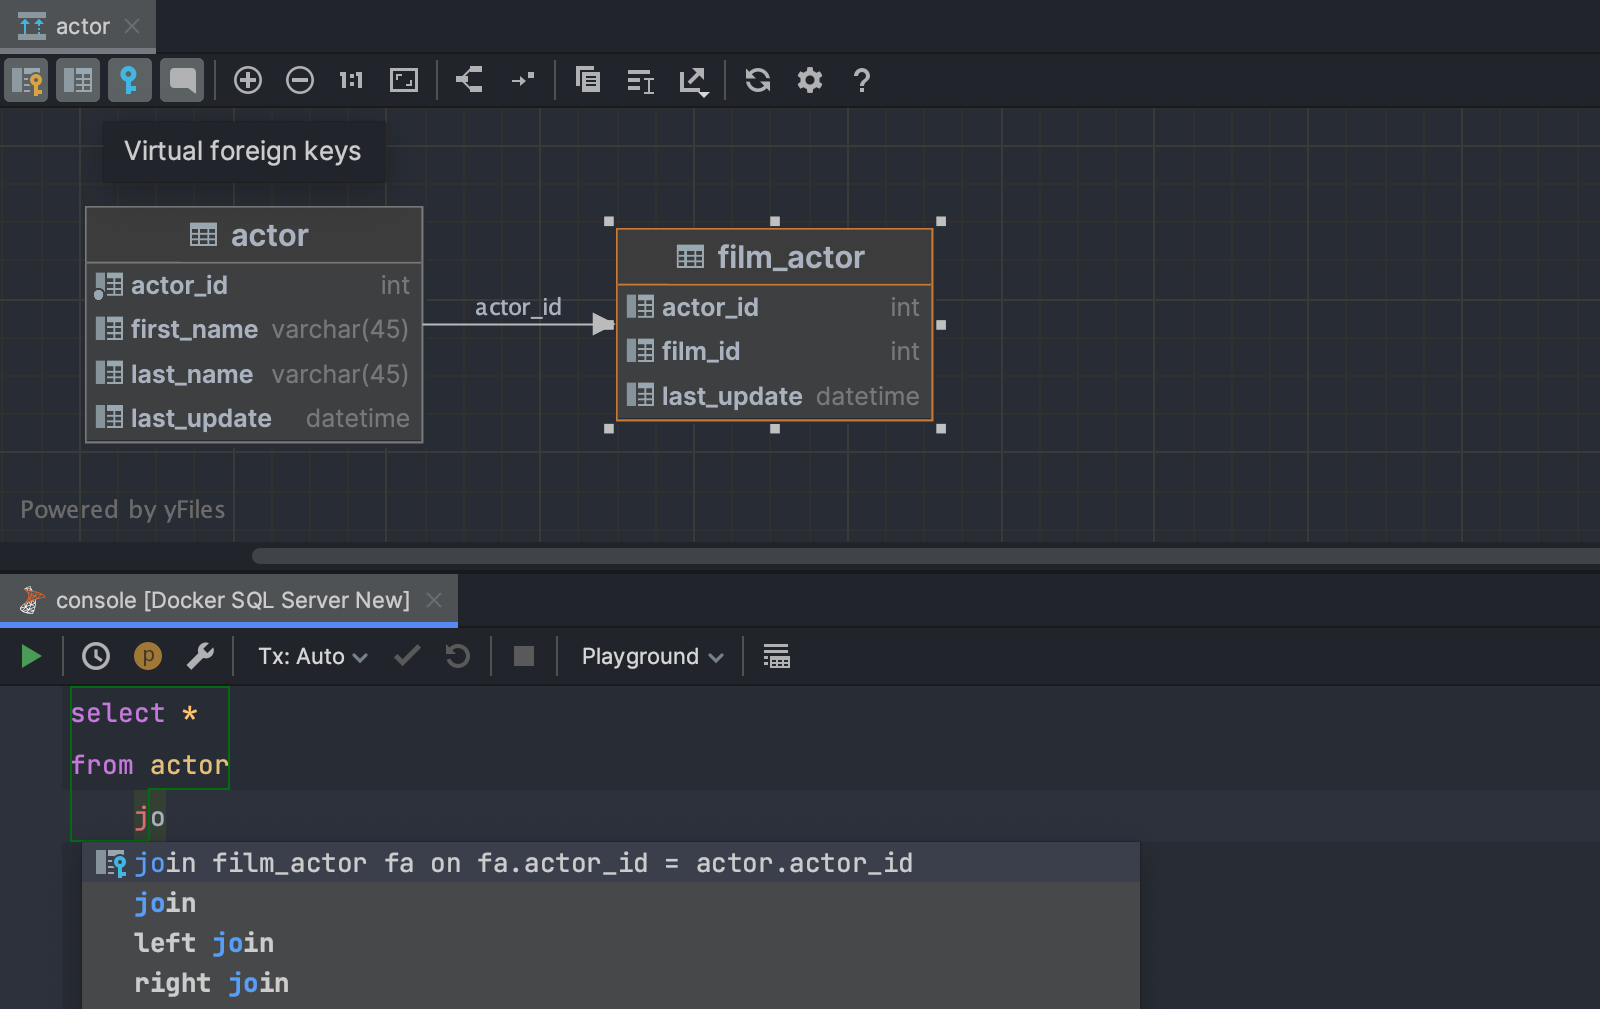Screen dimensions: 1600x1009
Task: Stop query execution square button
Action: 524,656
